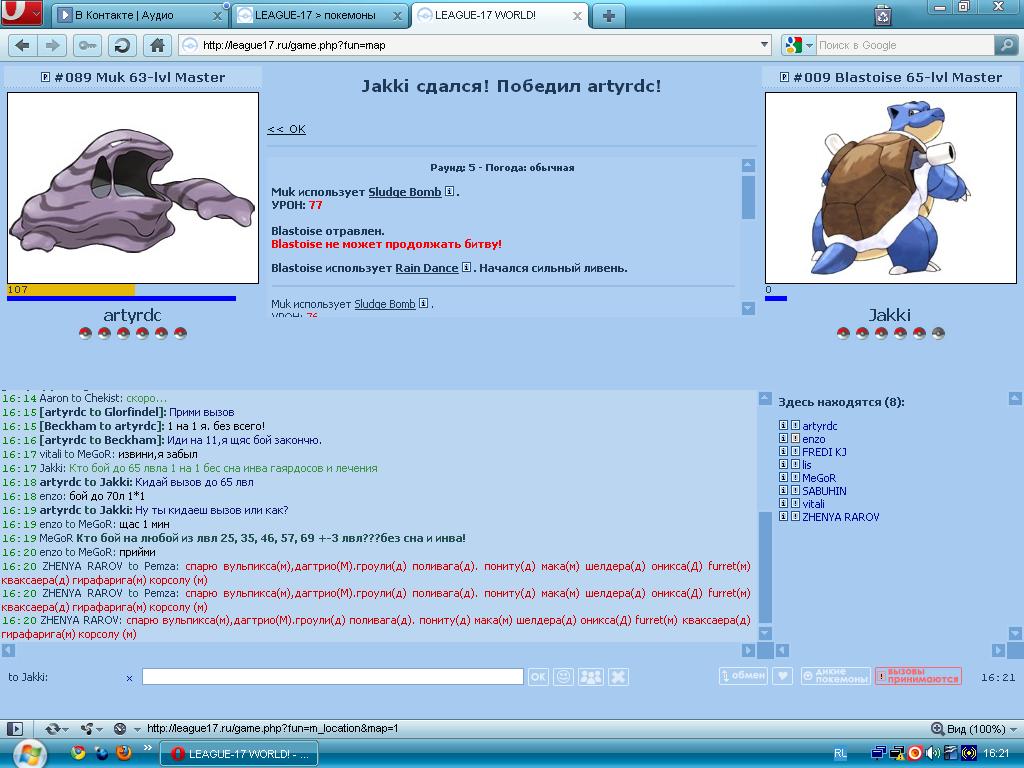Open the Opera main menu button
Screen dimensions: 1024x768
(22, 12)
